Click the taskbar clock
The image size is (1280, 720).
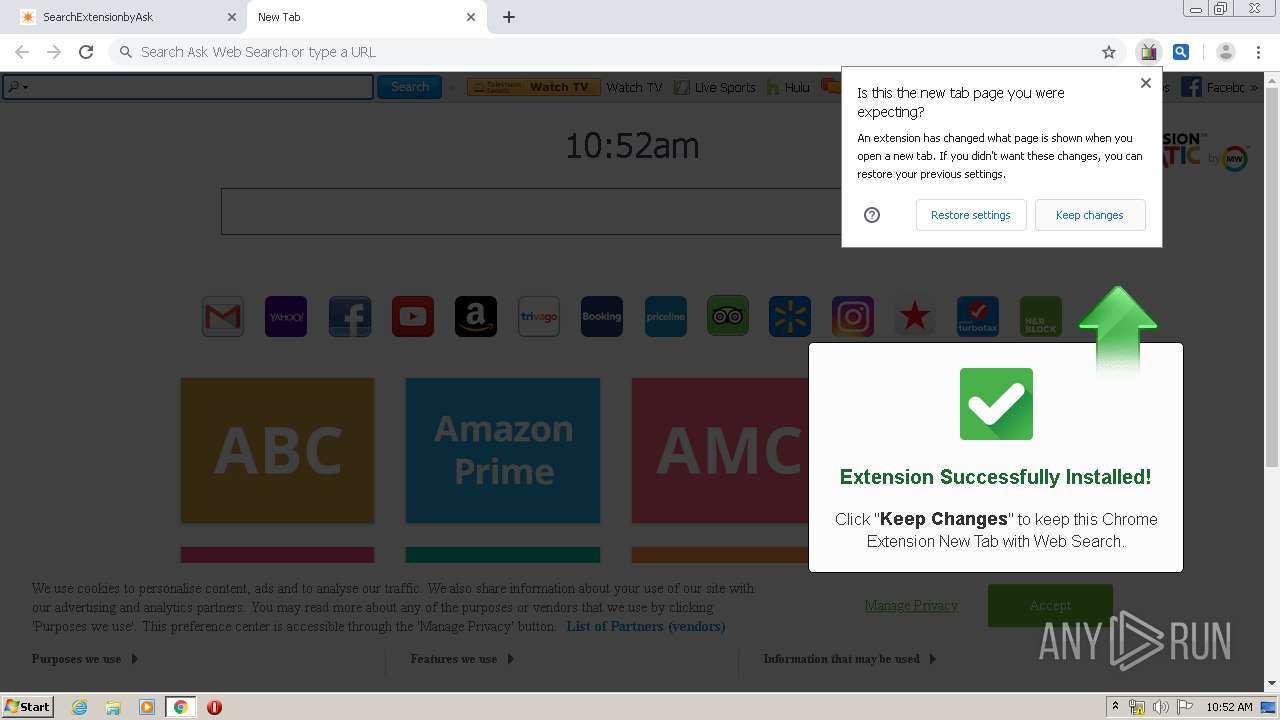click(x=1229, y=707)
